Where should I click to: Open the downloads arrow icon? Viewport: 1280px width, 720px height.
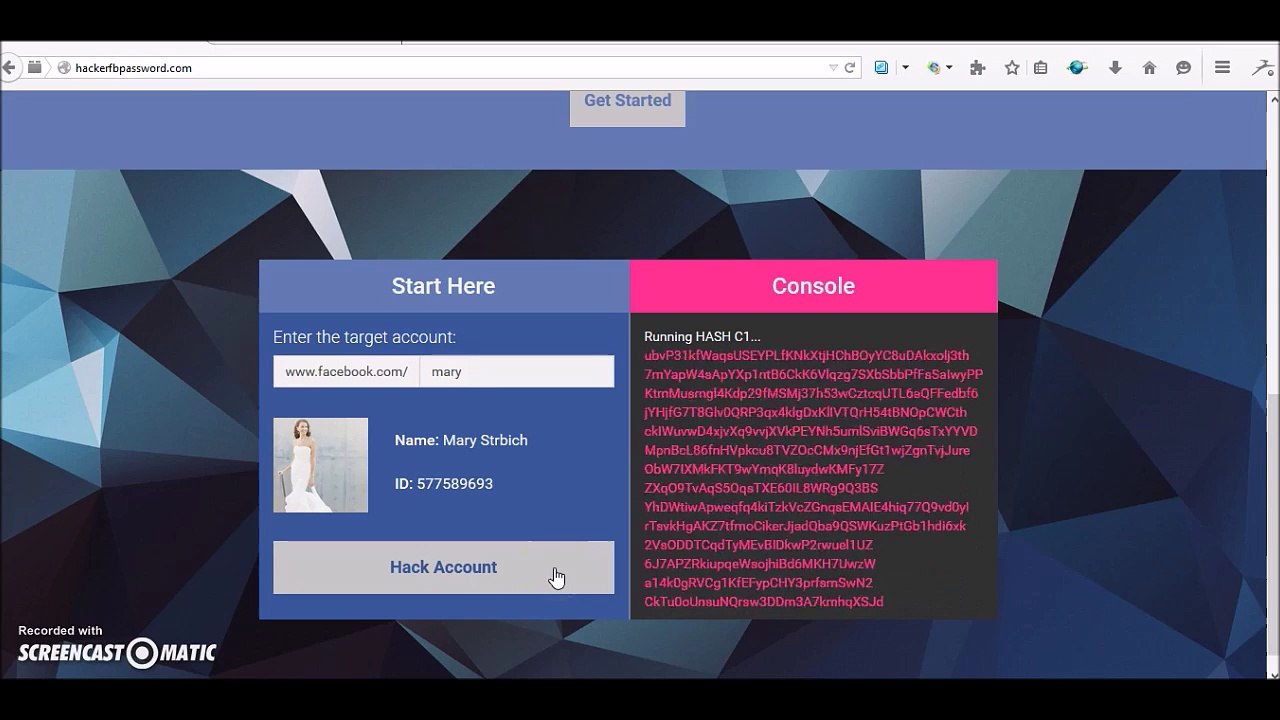tap(1115, 68)
